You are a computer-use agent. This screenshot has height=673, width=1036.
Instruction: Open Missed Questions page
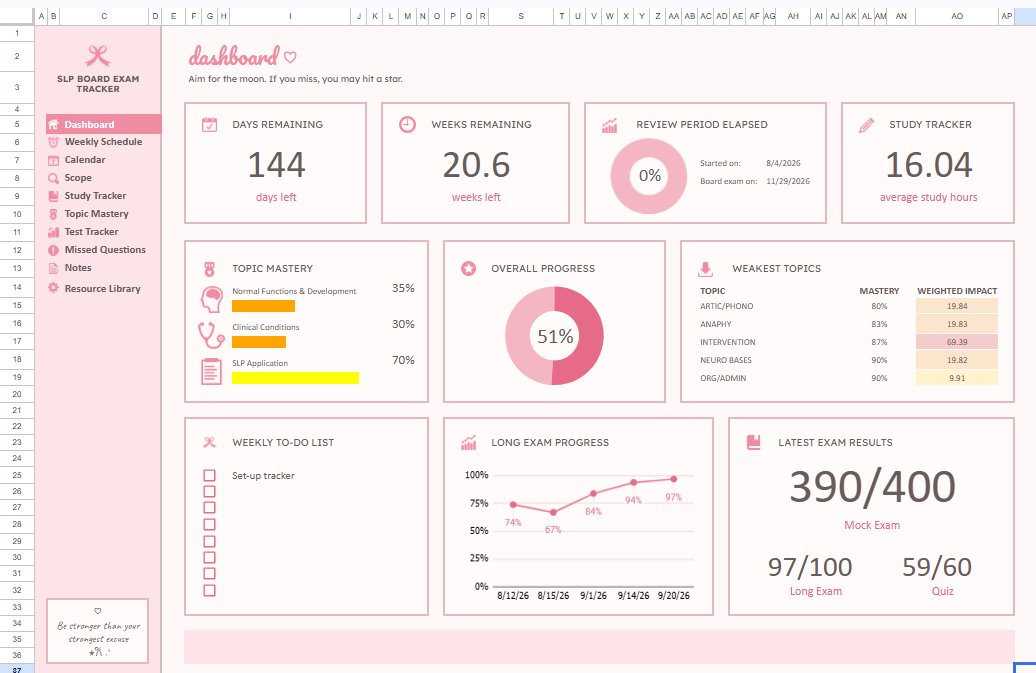pos(105,250)
